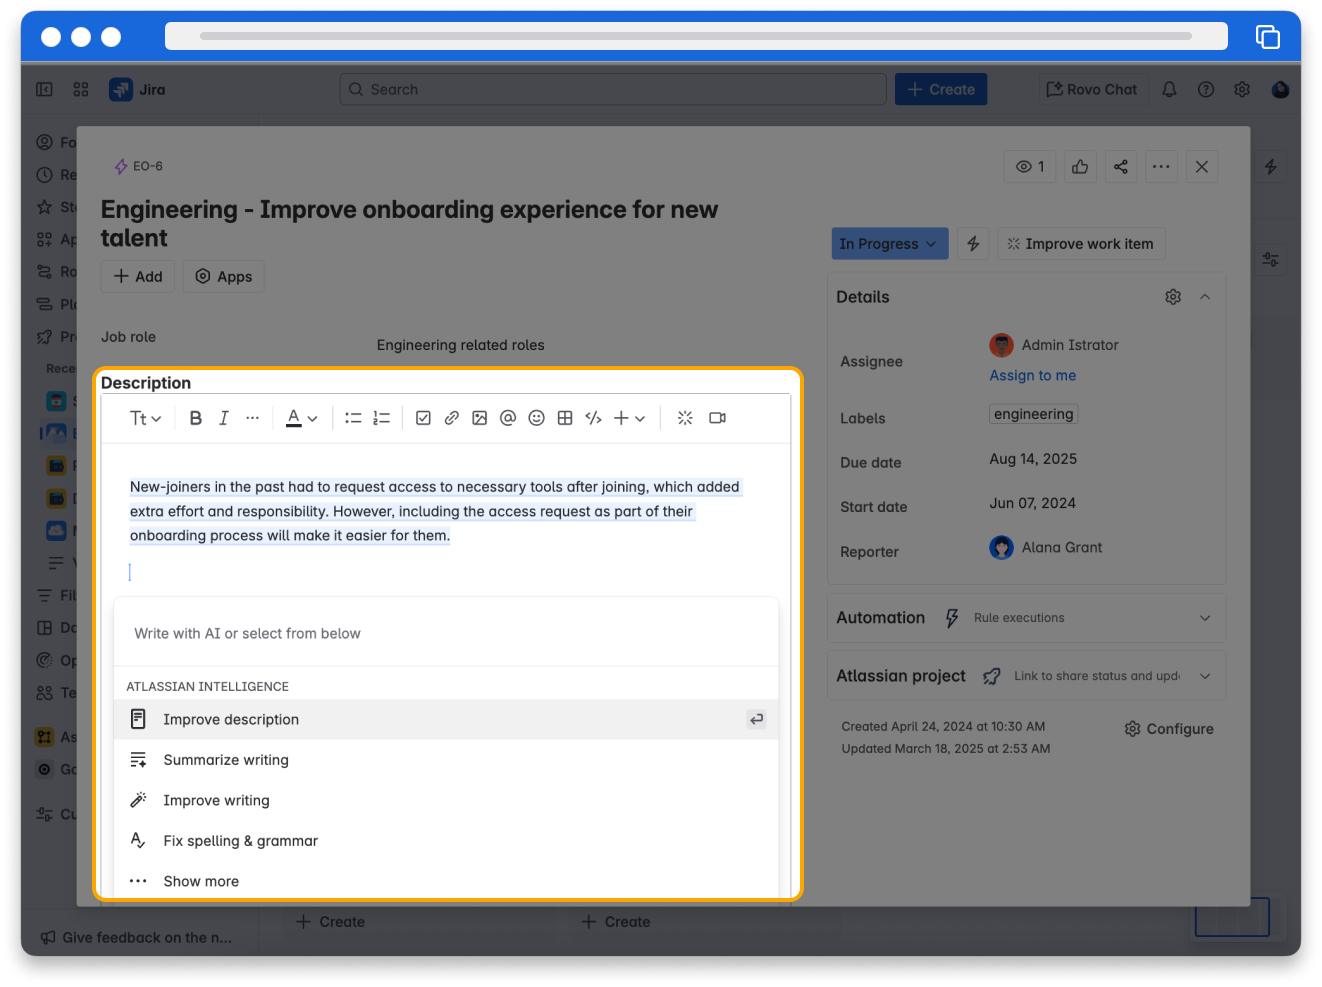Click Give feedback on the new navigation
The image size is (1322, 987).
click(x=136, y=937)
